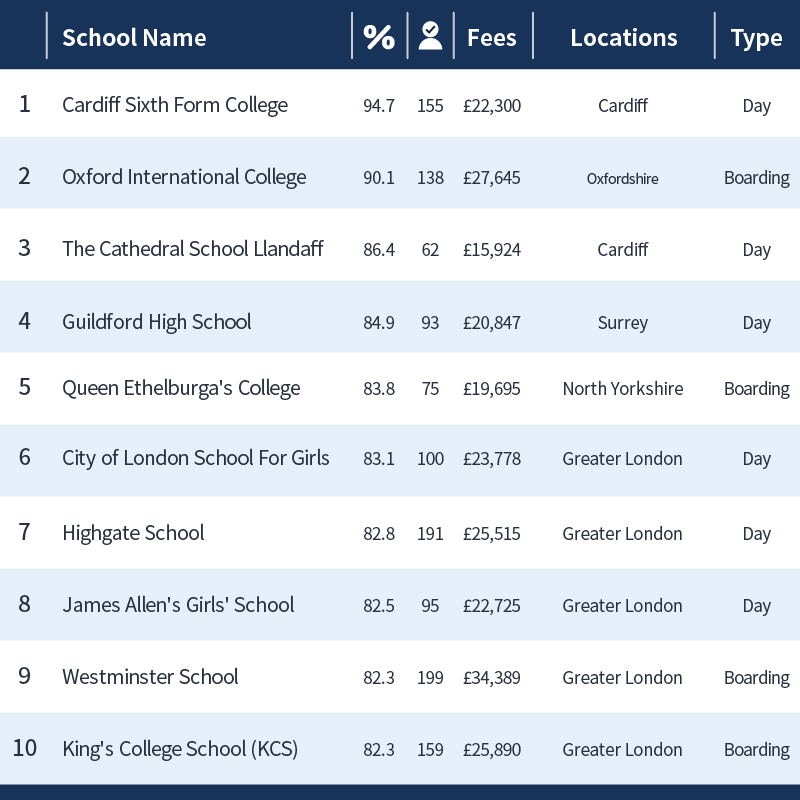
Task: Click rank number 10 cell
Action: pyautogui.click(x=24, y=748)
